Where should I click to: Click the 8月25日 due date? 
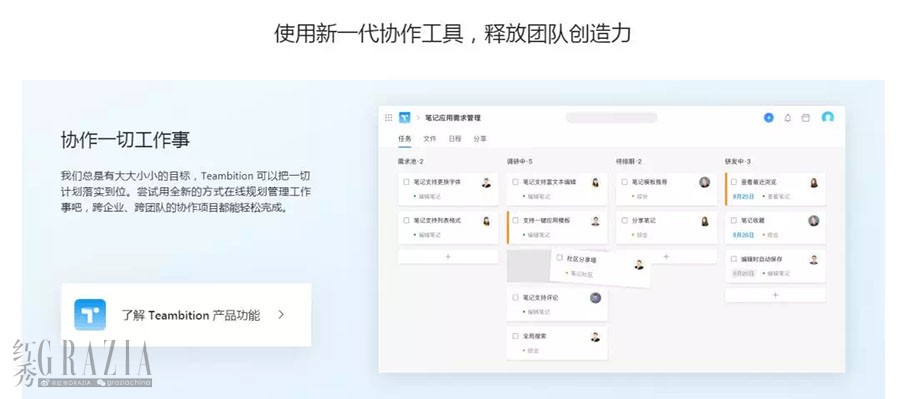click(743, 196)
